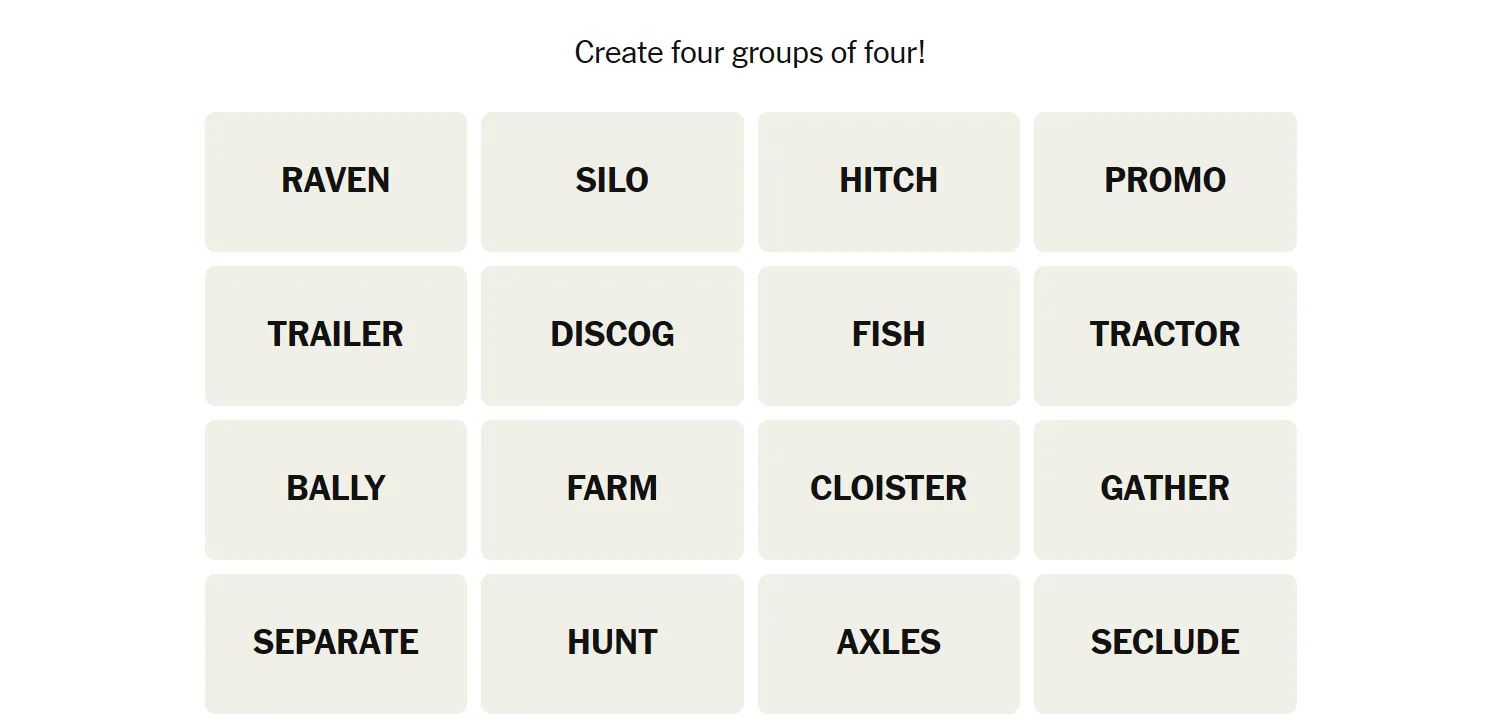Screen dimensions: 1500x726
Task: Select the RAVEN tile
Action: pos(336,181)
